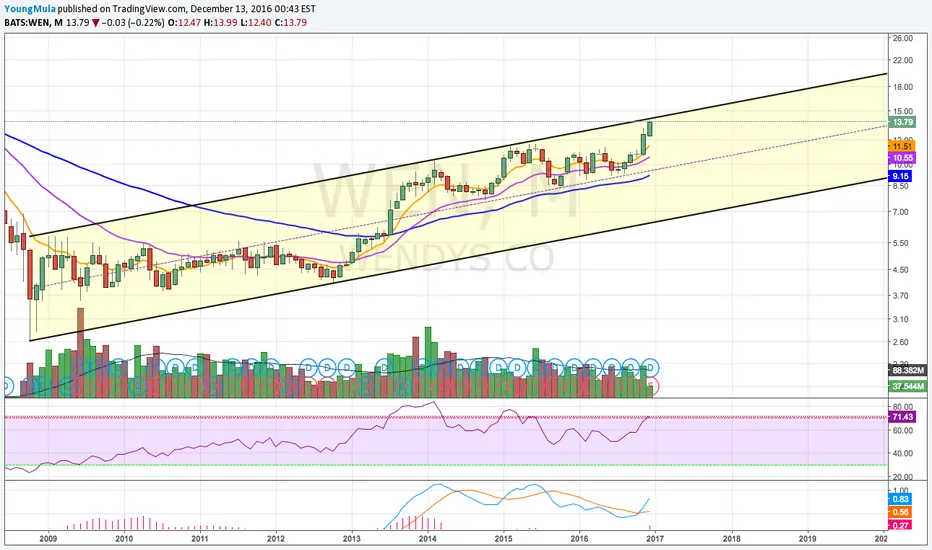Viewport: 932px width, 550px height.
Task: Click the red earnings marker below last dividend
Action: (x=652, y=385)
